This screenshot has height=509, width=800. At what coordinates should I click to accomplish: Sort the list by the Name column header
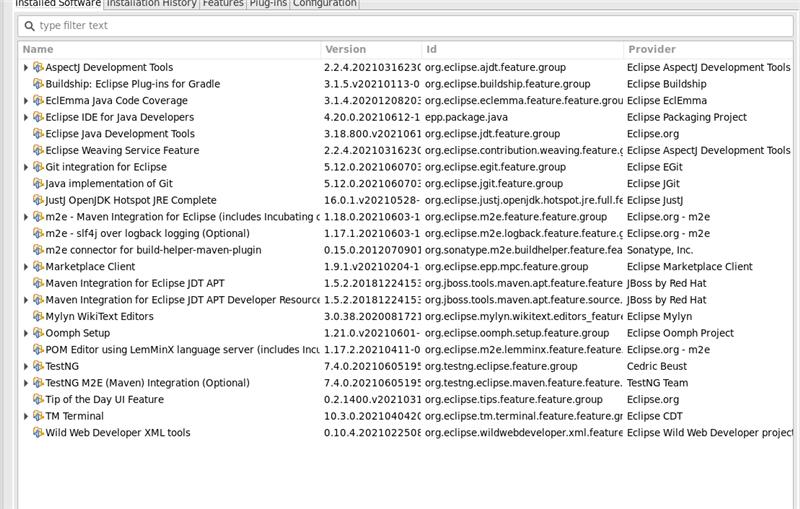(169, 49)
